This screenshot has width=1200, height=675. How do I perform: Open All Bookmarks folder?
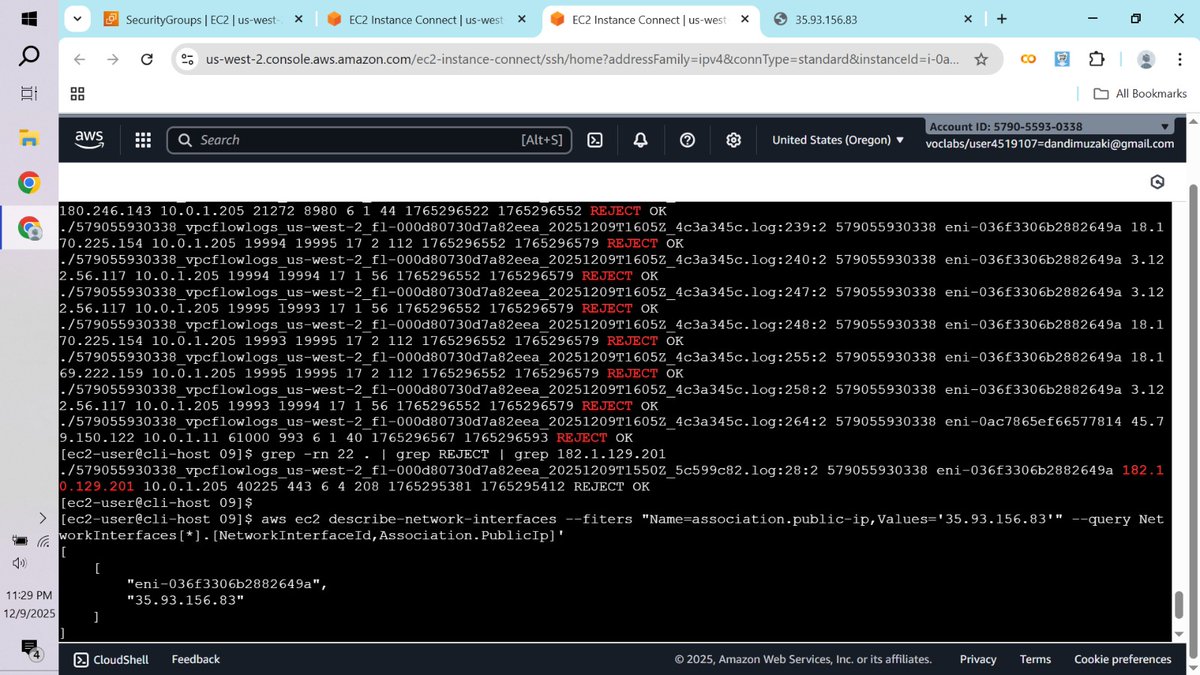click(1140, 94)
